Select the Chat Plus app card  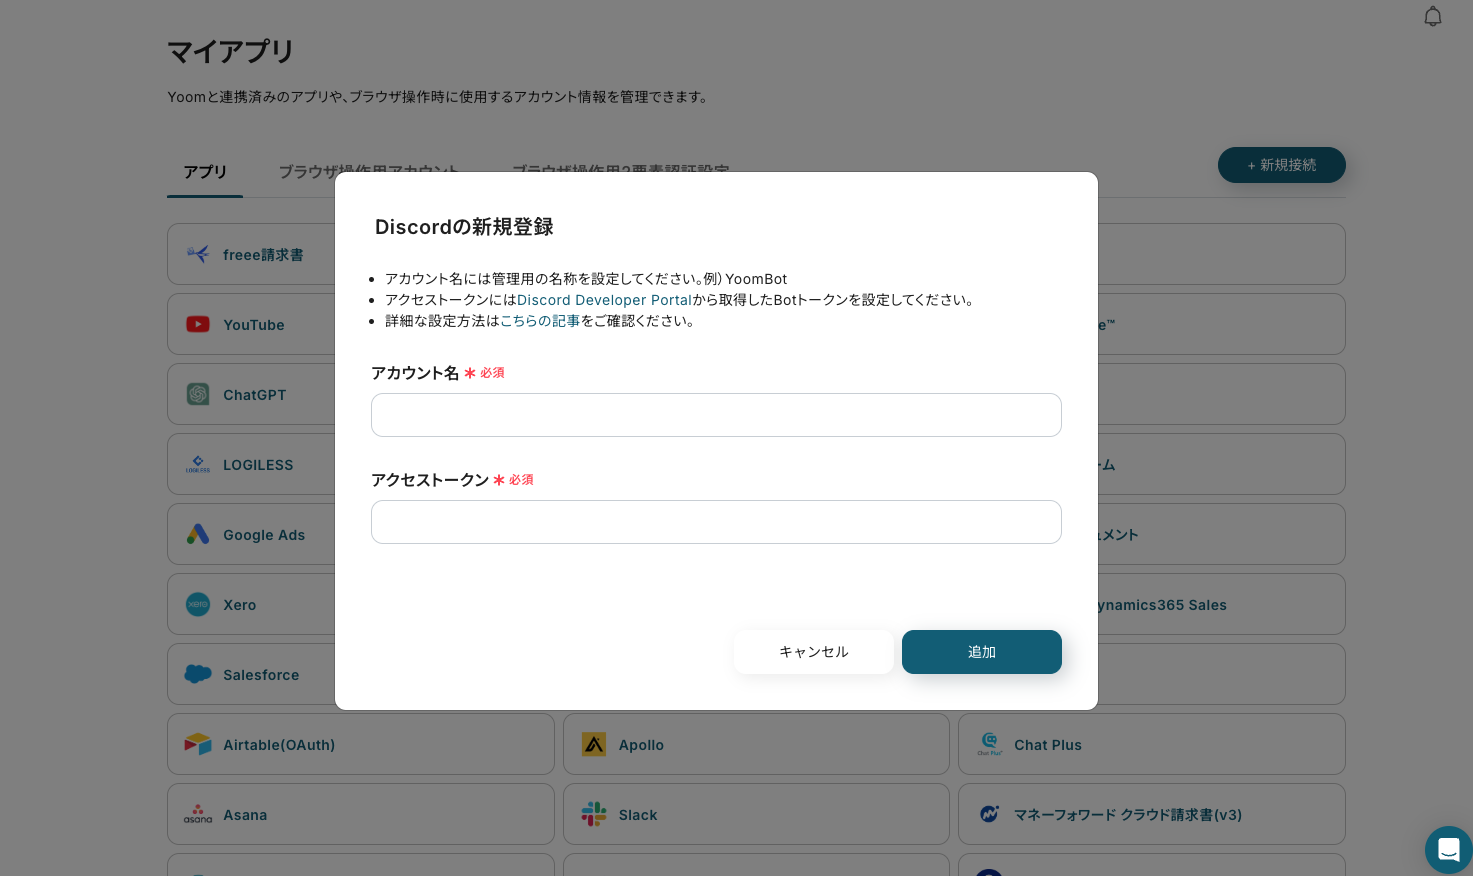(1152, 744)
